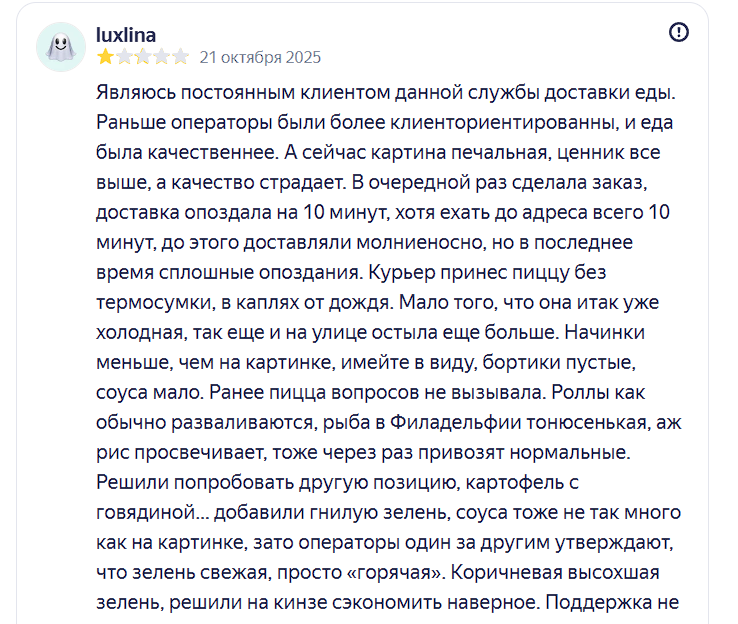Viewport: 738px width, 624px height.
Task: Click the word Филадельфии in the review text
Action: pyautogui.click(x=455, y=423)
